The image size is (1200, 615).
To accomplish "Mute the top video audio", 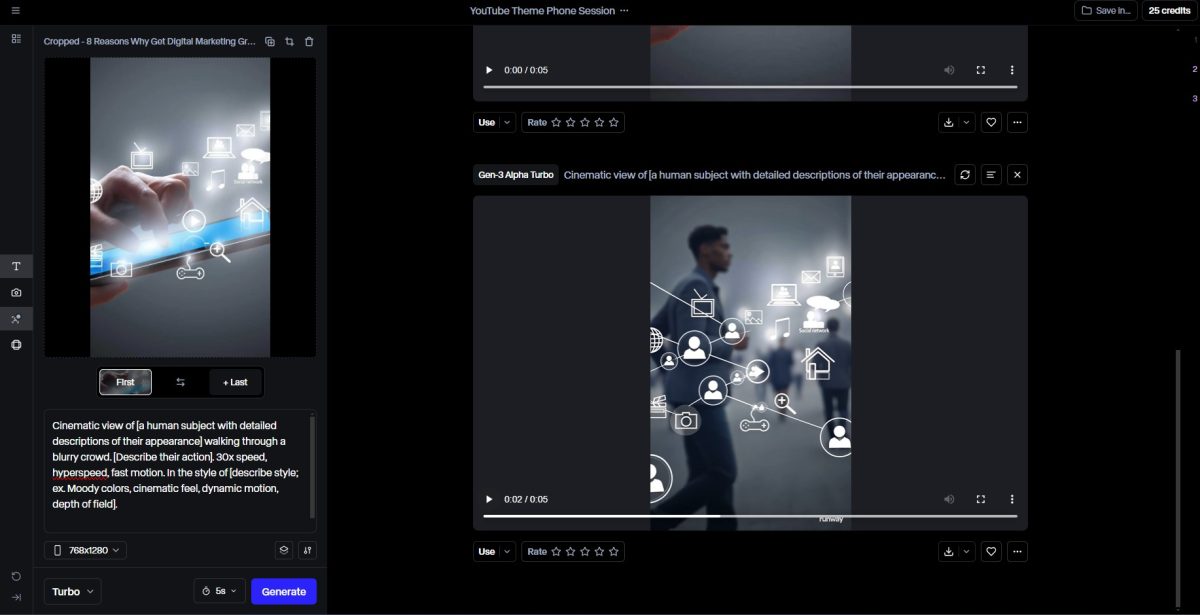I will point(949,70).
